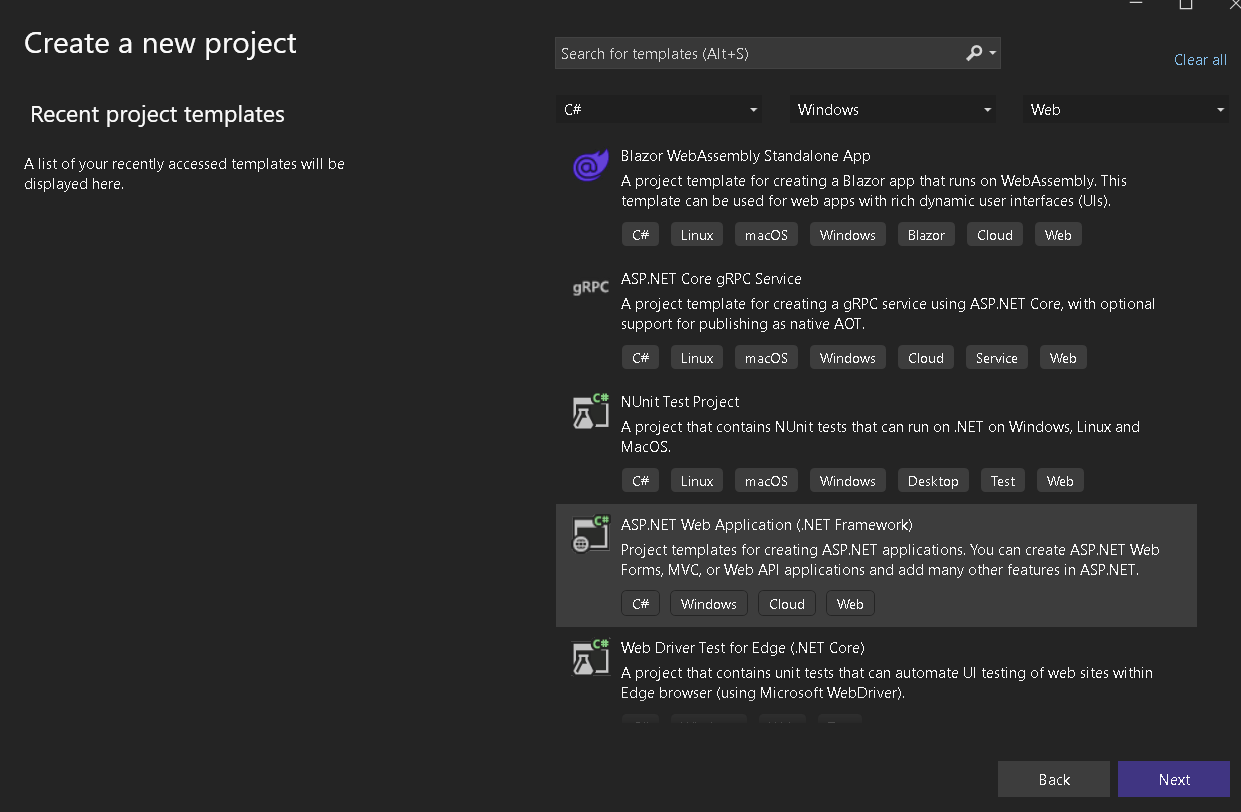
Task: Click the magnifying glass search icon
Action: [x=974, y=53]
